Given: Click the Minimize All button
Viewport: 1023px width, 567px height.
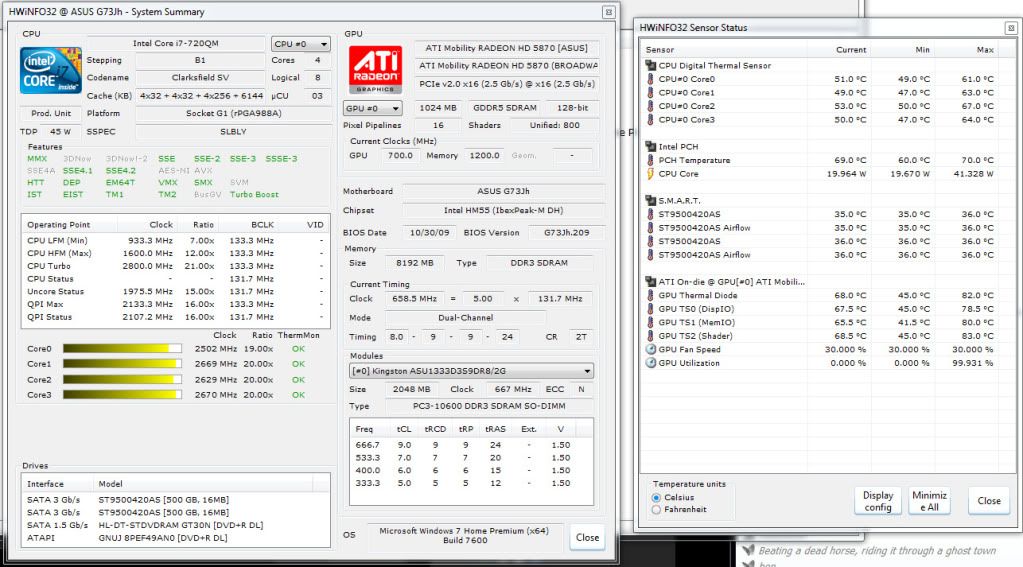Looking at the screenshot, I should pos(929,501).
